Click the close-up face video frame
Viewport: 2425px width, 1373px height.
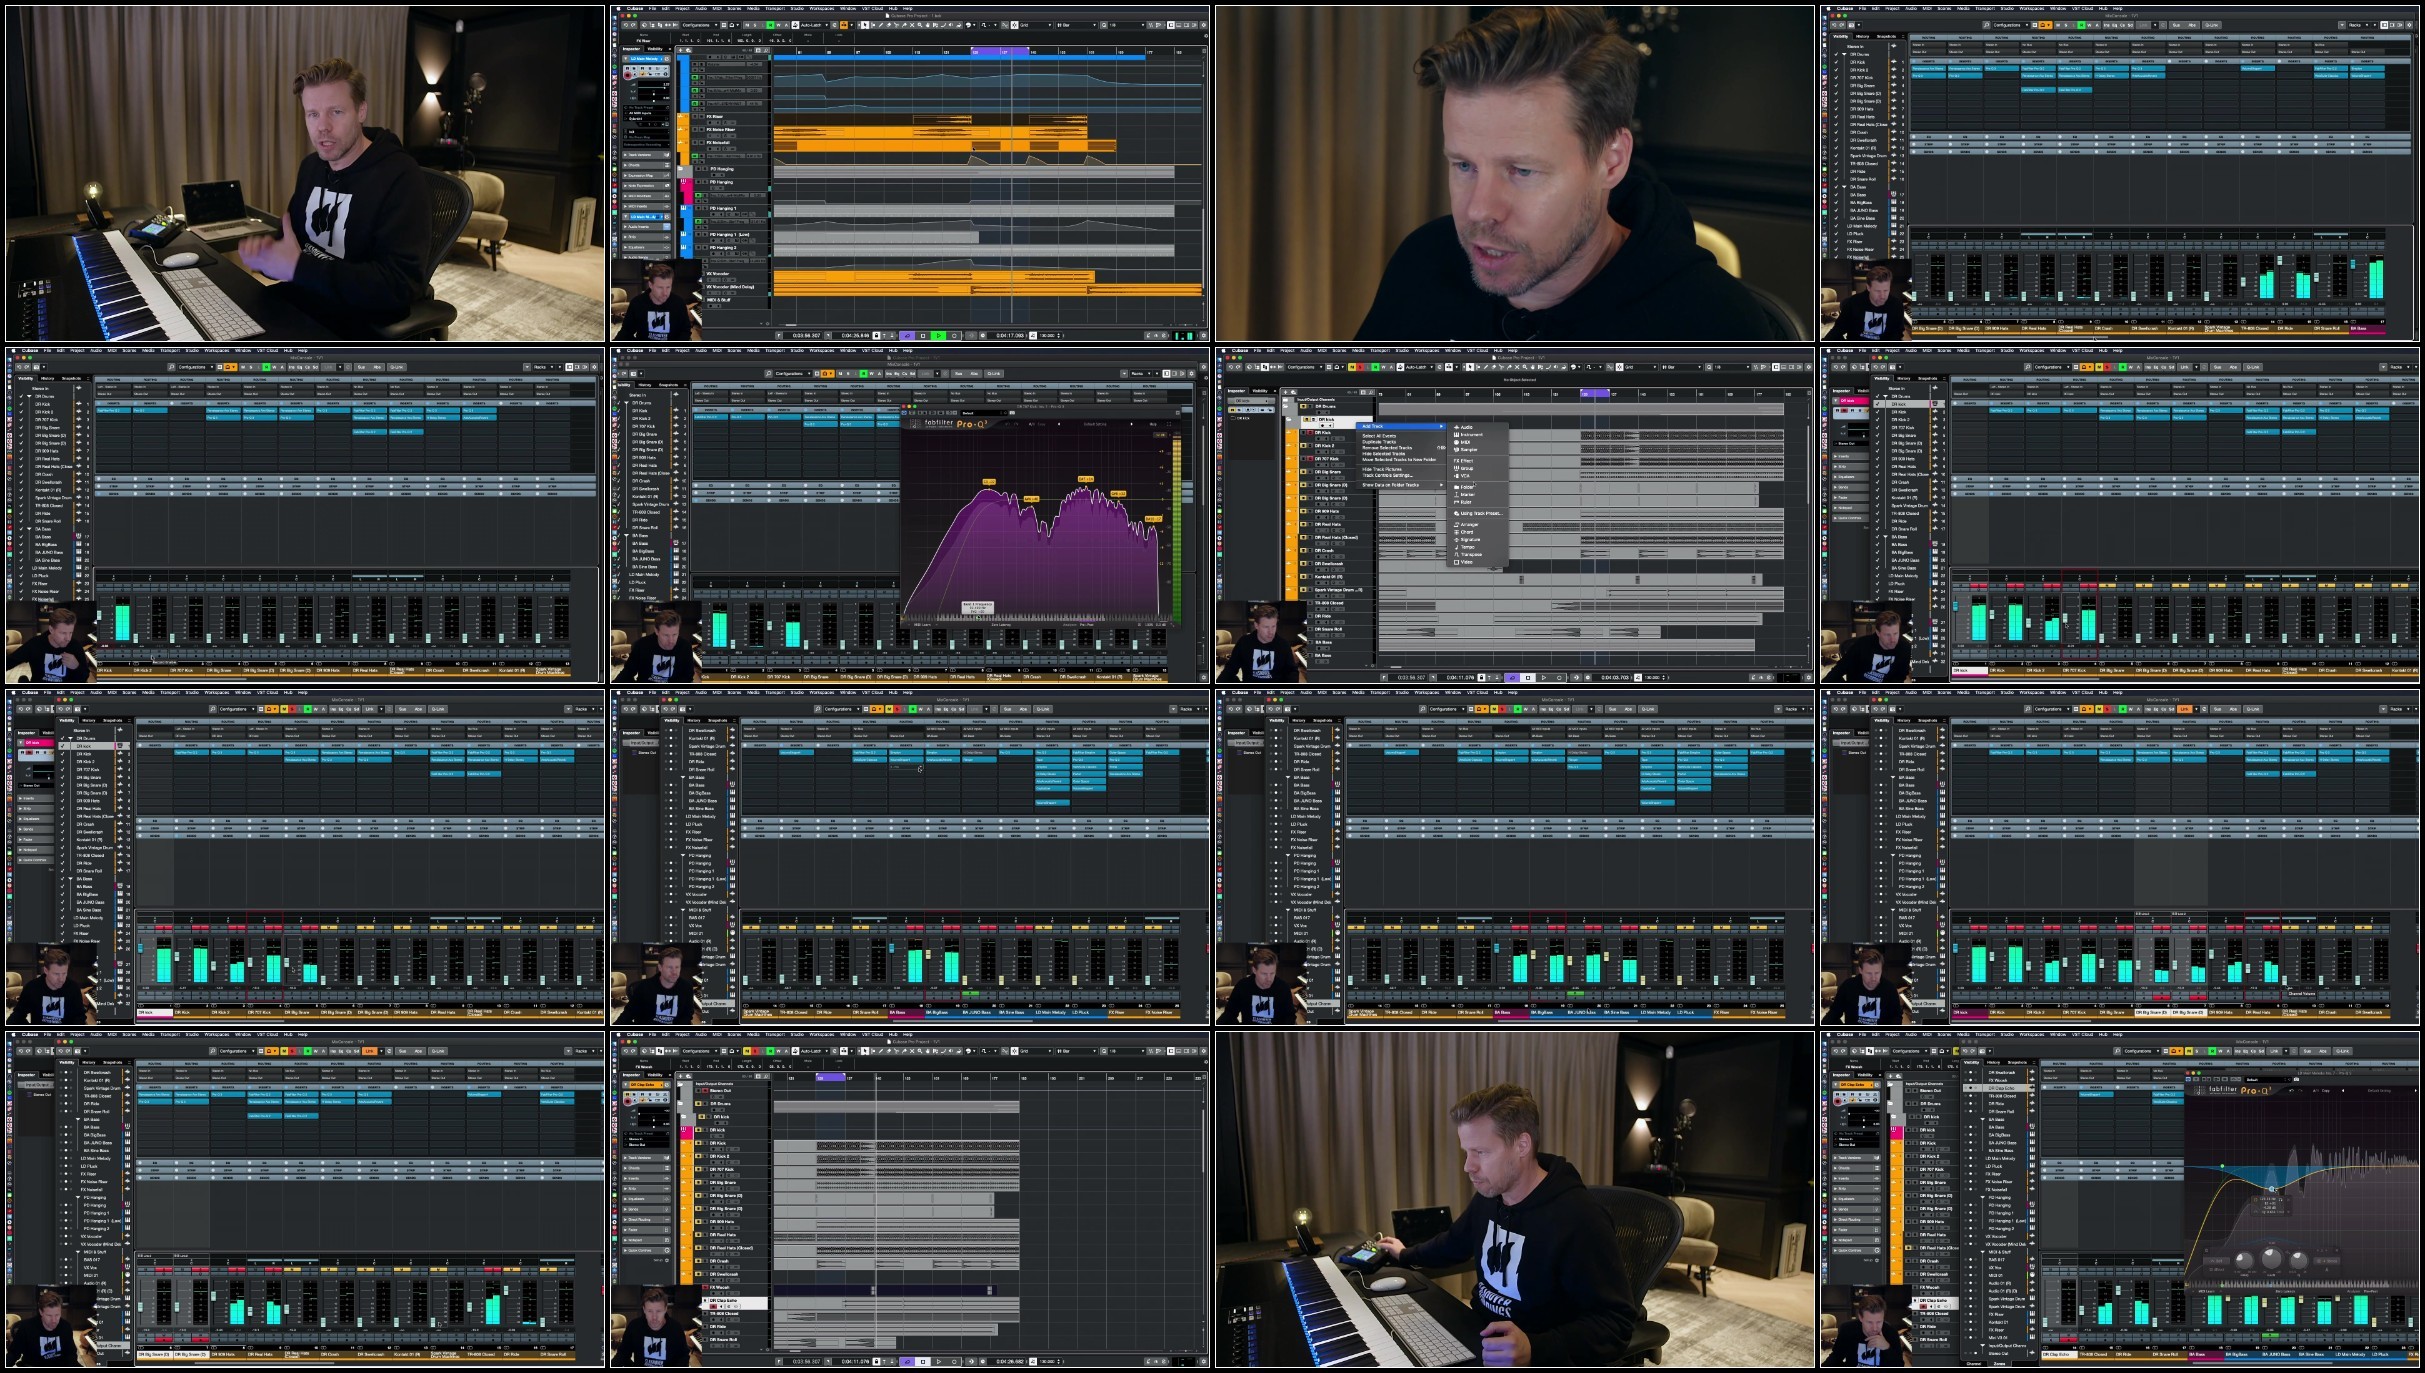click(1514, 174)
